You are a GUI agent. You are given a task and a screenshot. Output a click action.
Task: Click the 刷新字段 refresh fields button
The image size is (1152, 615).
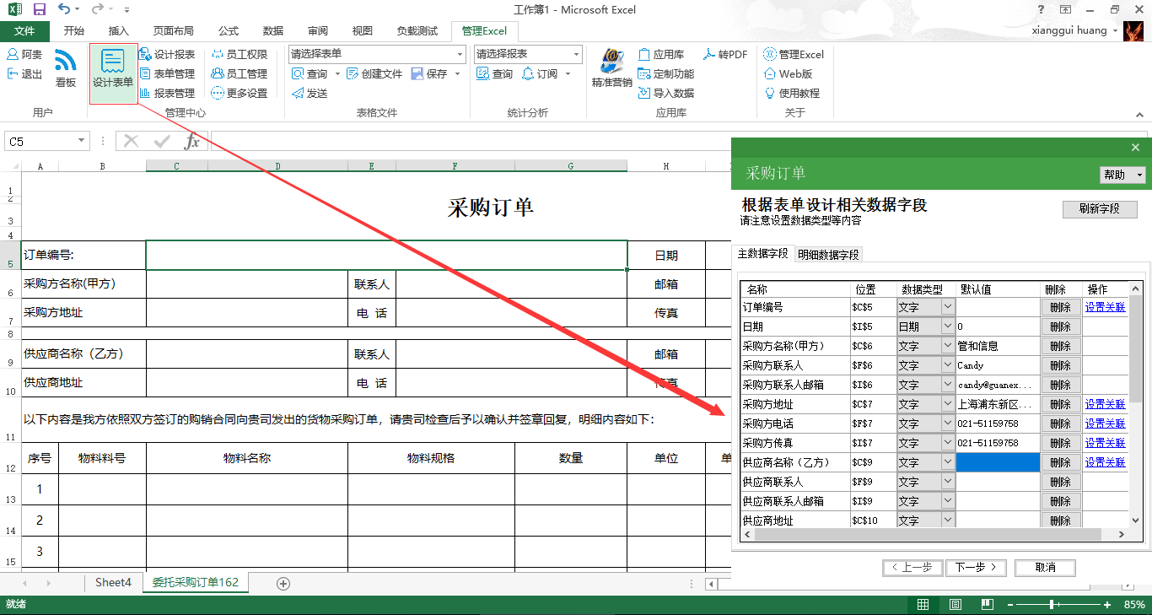tap(1099, 208)
